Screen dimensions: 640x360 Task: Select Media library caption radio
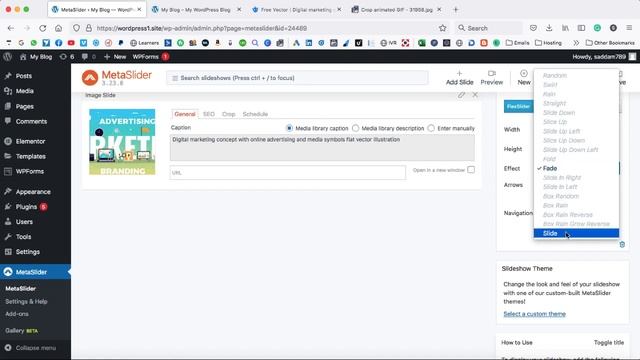pyautogui.click(x=289, y=128)
